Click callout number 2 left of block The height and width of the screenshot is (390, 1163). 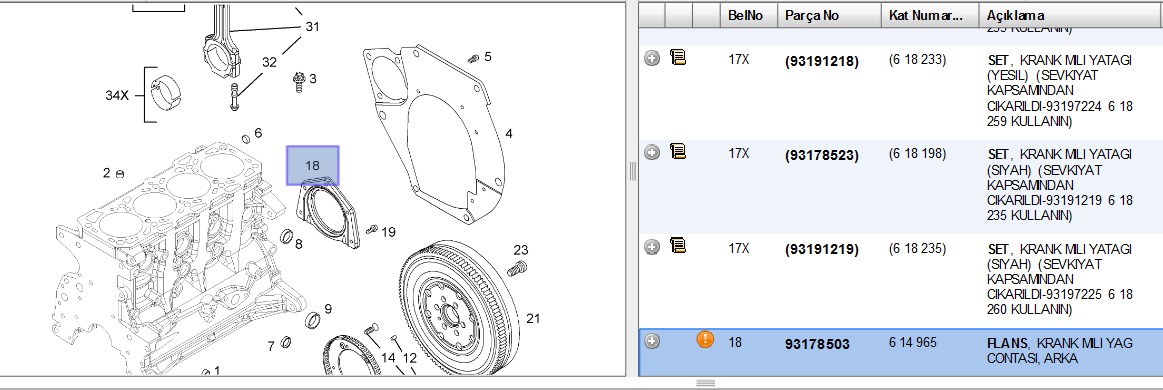(x=107, y=173)
